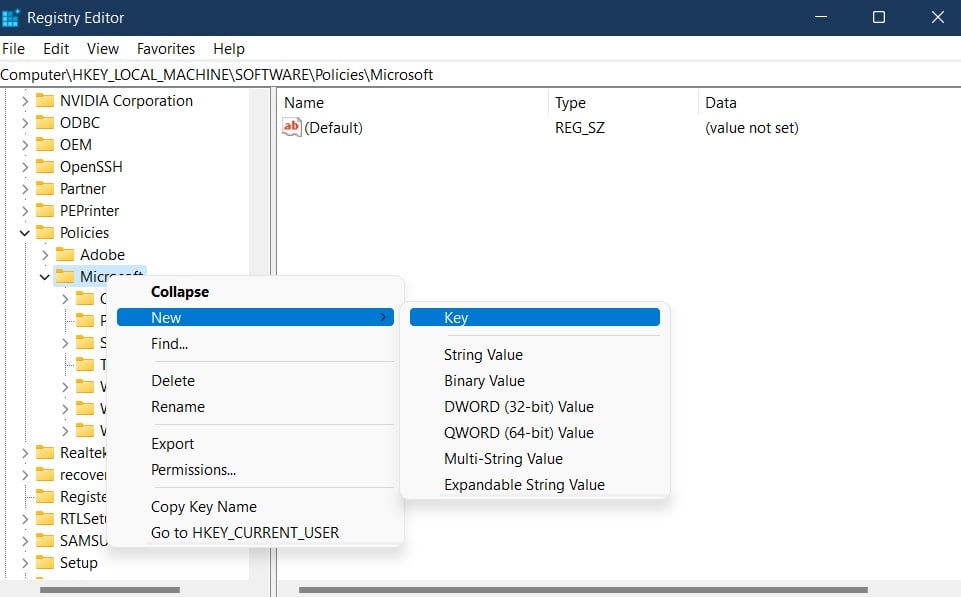Create a new Multi-String Value
Viewport: 961px width, 597px height.
[534, 459]
